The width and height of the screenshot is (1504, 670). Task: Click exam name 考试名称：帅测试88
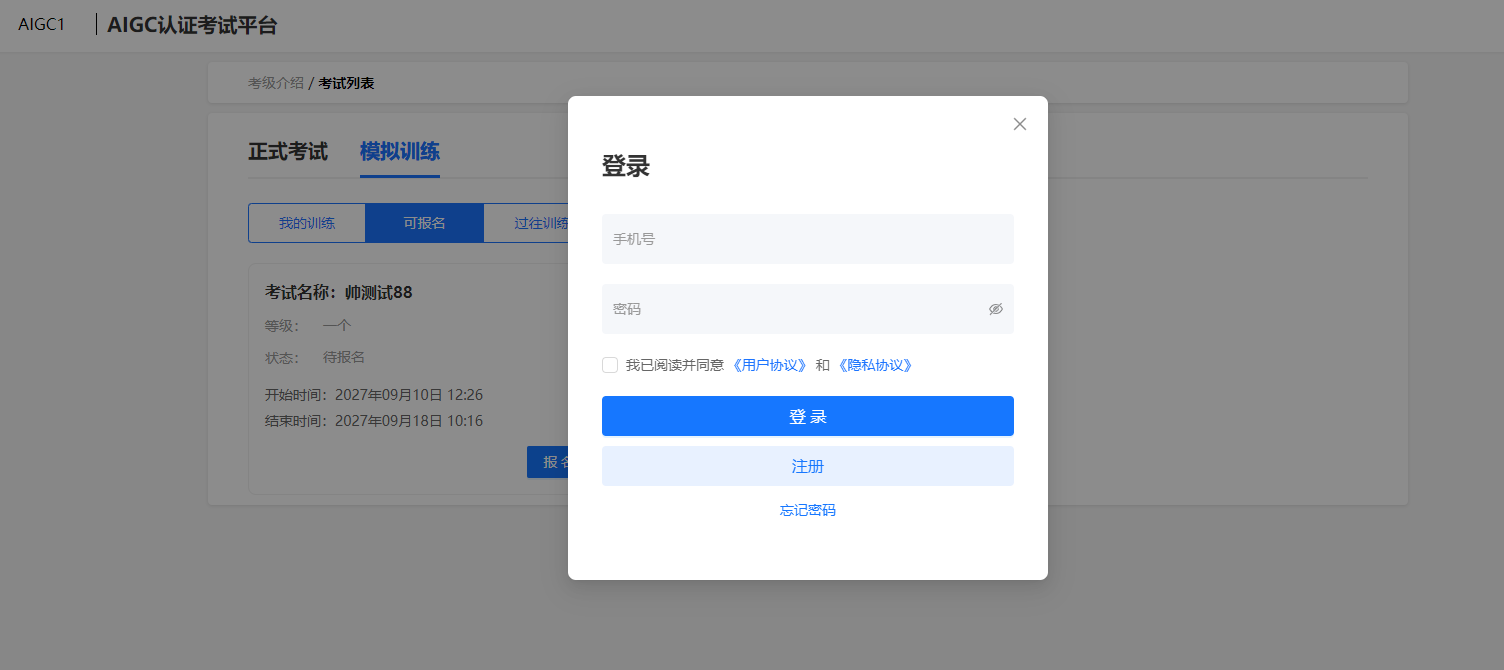pyautogui.click(x=339, y=293)
